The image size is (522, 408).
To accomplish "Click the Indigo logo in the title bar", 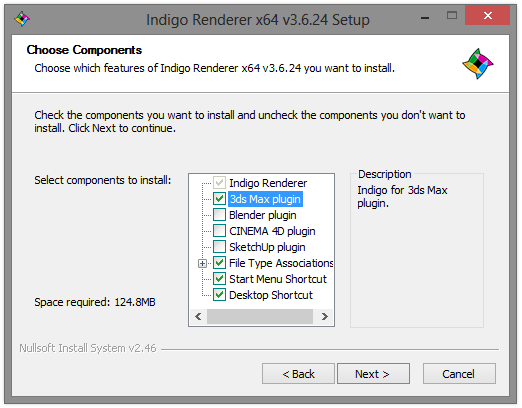I will click(x=22, y=19).
